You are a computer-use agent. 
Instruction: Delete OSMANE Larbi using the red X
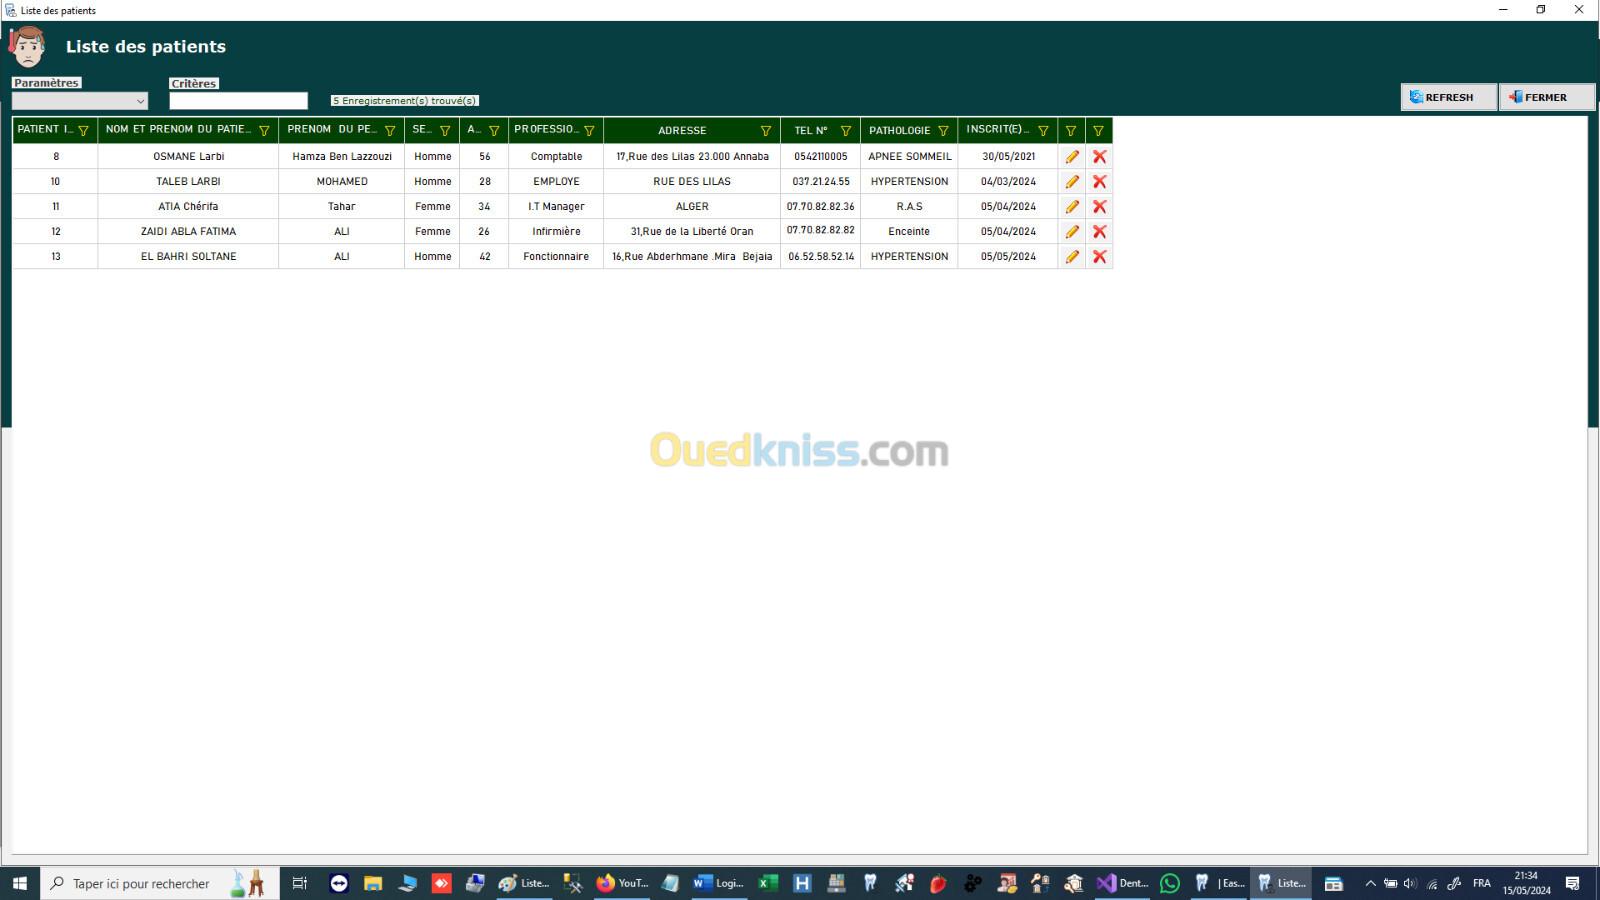point(1099,157)
